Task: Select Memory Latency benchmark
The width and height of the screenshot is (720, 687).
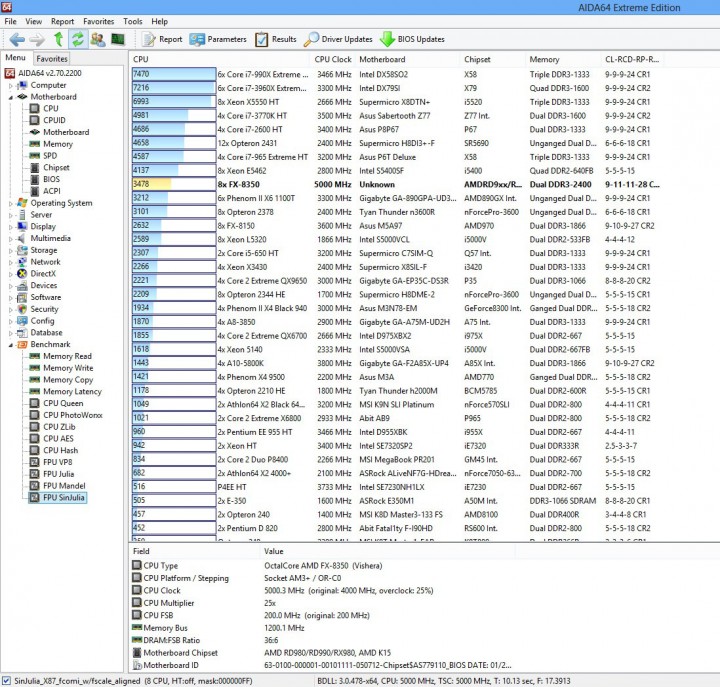Action: coord(66,392)
